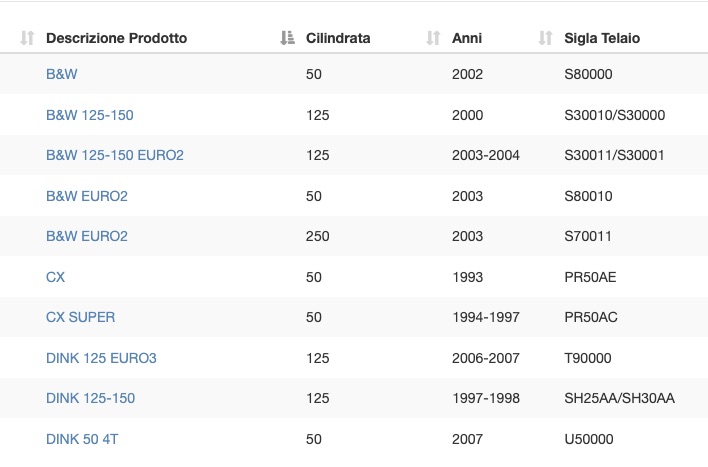Open the CX product link
708x467 pixels.
coord(56,277)
